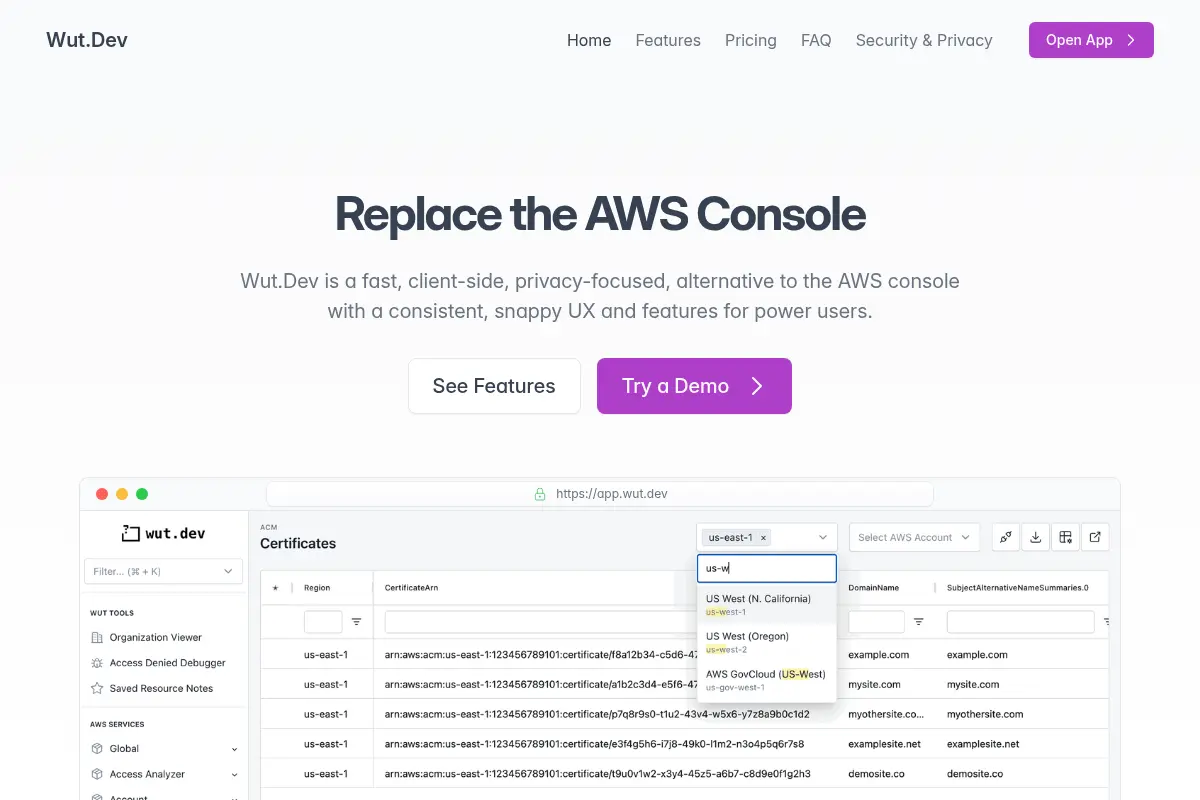The width and height of the screenshot is (1200, 800).
Task: Click the Certificates page title
Action: tap(298, 543)
